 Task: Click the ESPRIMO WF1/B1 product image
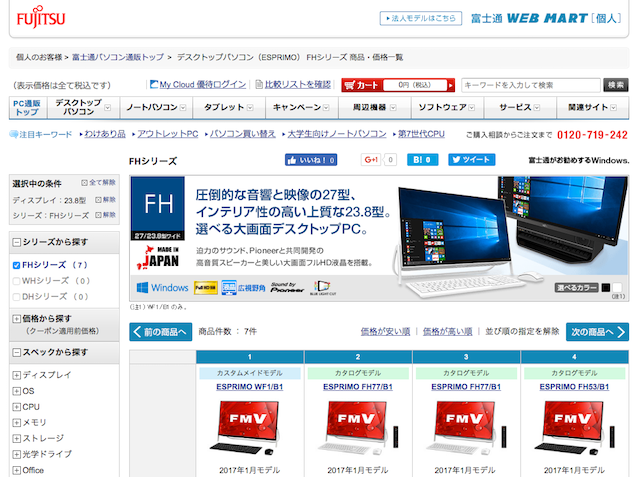click(x=247, y=427)
